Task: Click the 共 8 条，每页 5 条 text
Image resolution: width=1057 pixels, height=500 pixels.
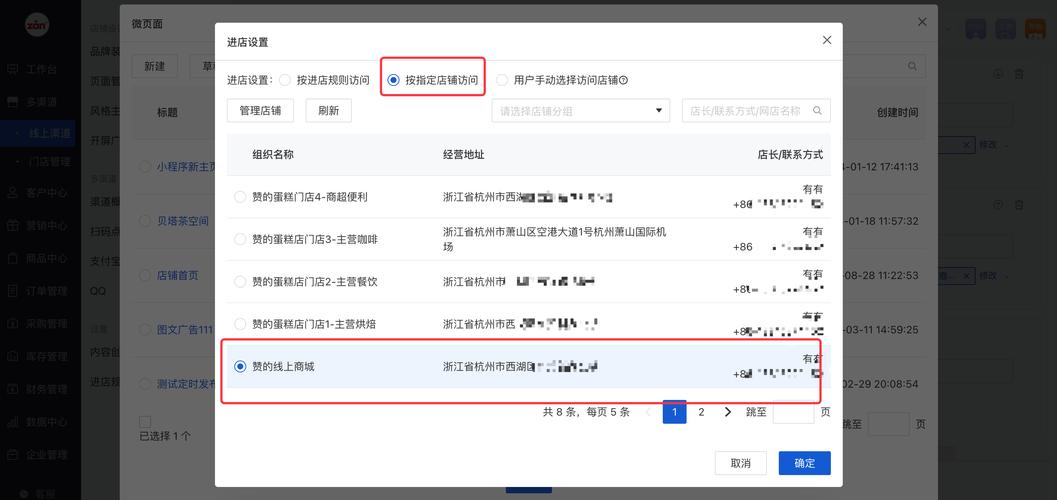Action: pos(586,412)
